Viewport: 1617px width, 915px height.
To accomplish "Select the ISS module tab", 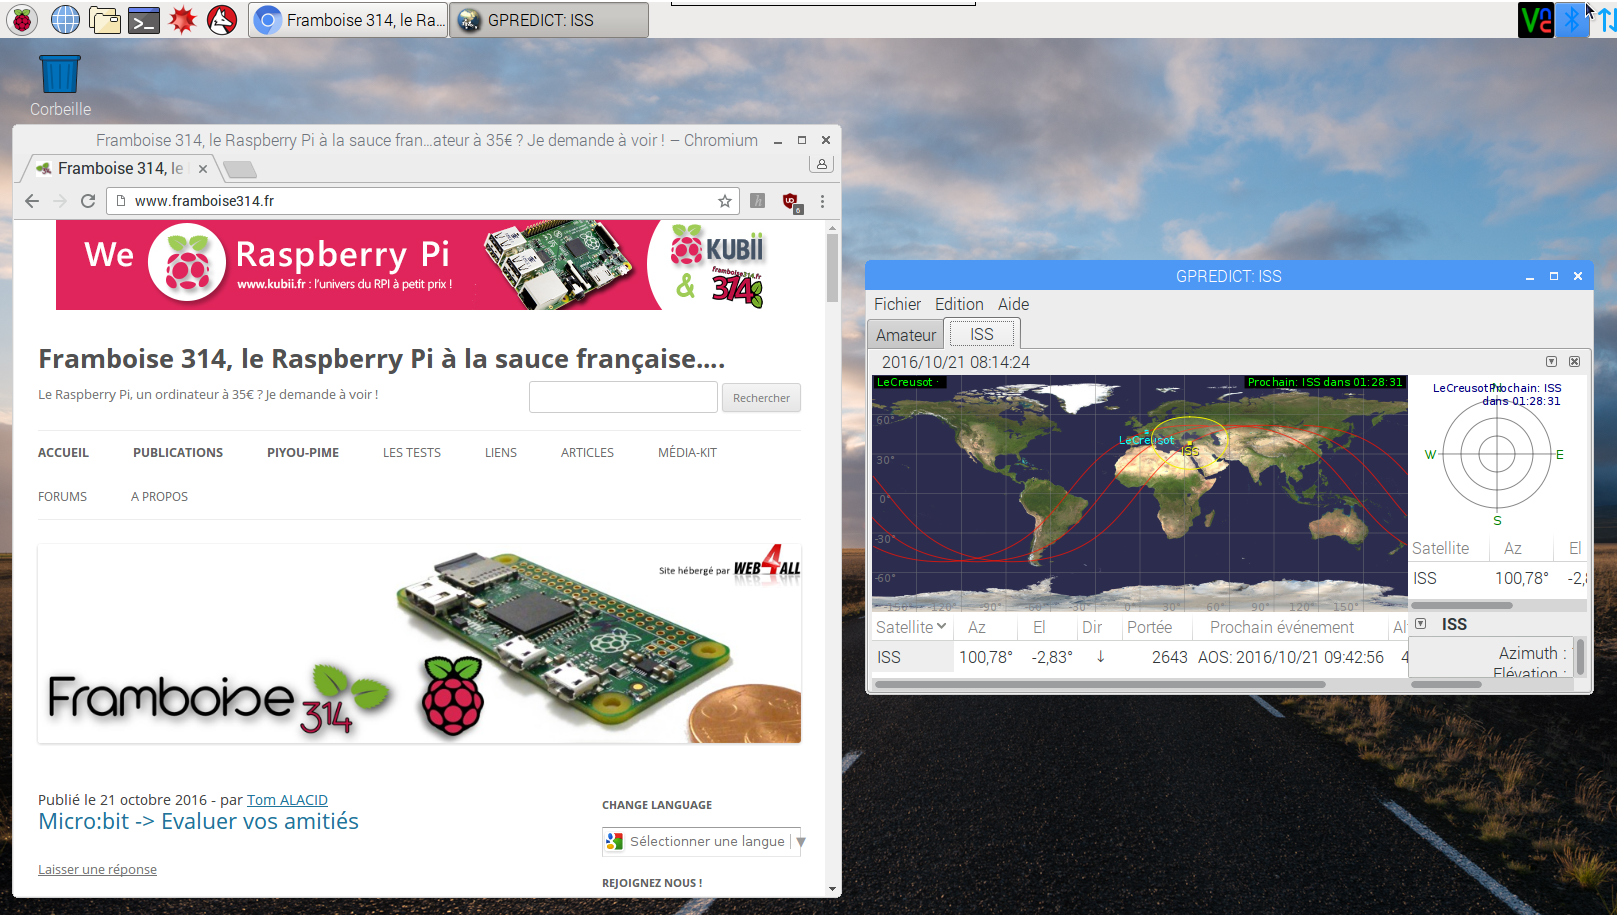I will 982,334.
